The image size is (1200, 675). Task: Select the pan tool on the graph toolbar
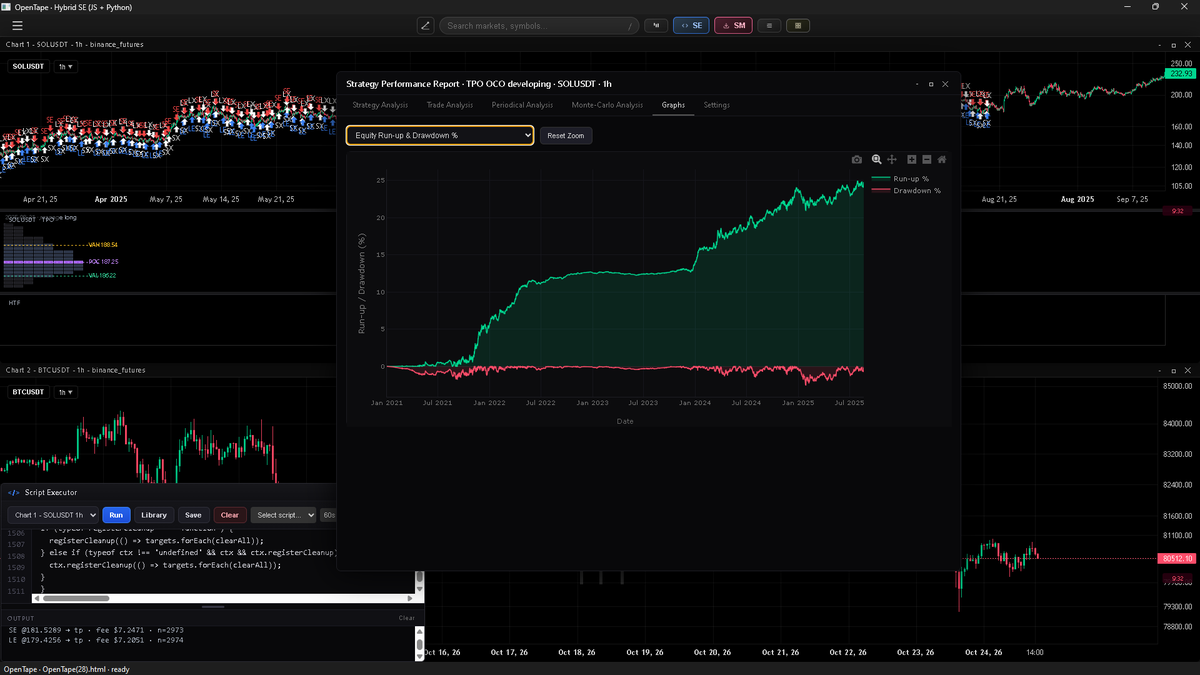click(892, 159)
